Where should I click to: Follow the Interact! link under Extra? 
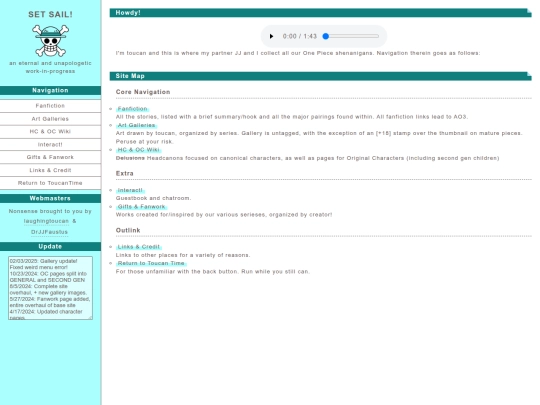(x=130, y=190)
